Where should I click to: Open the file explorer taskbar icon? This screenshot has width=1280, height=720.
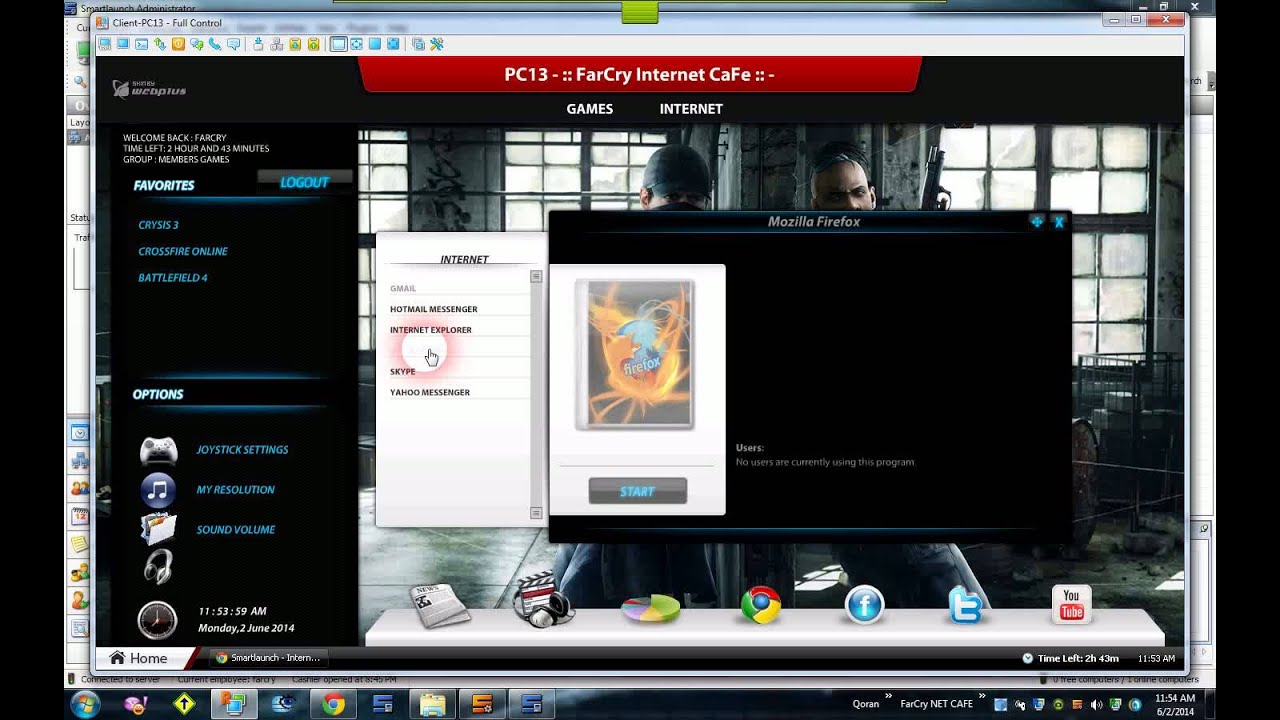pos(432,705)
